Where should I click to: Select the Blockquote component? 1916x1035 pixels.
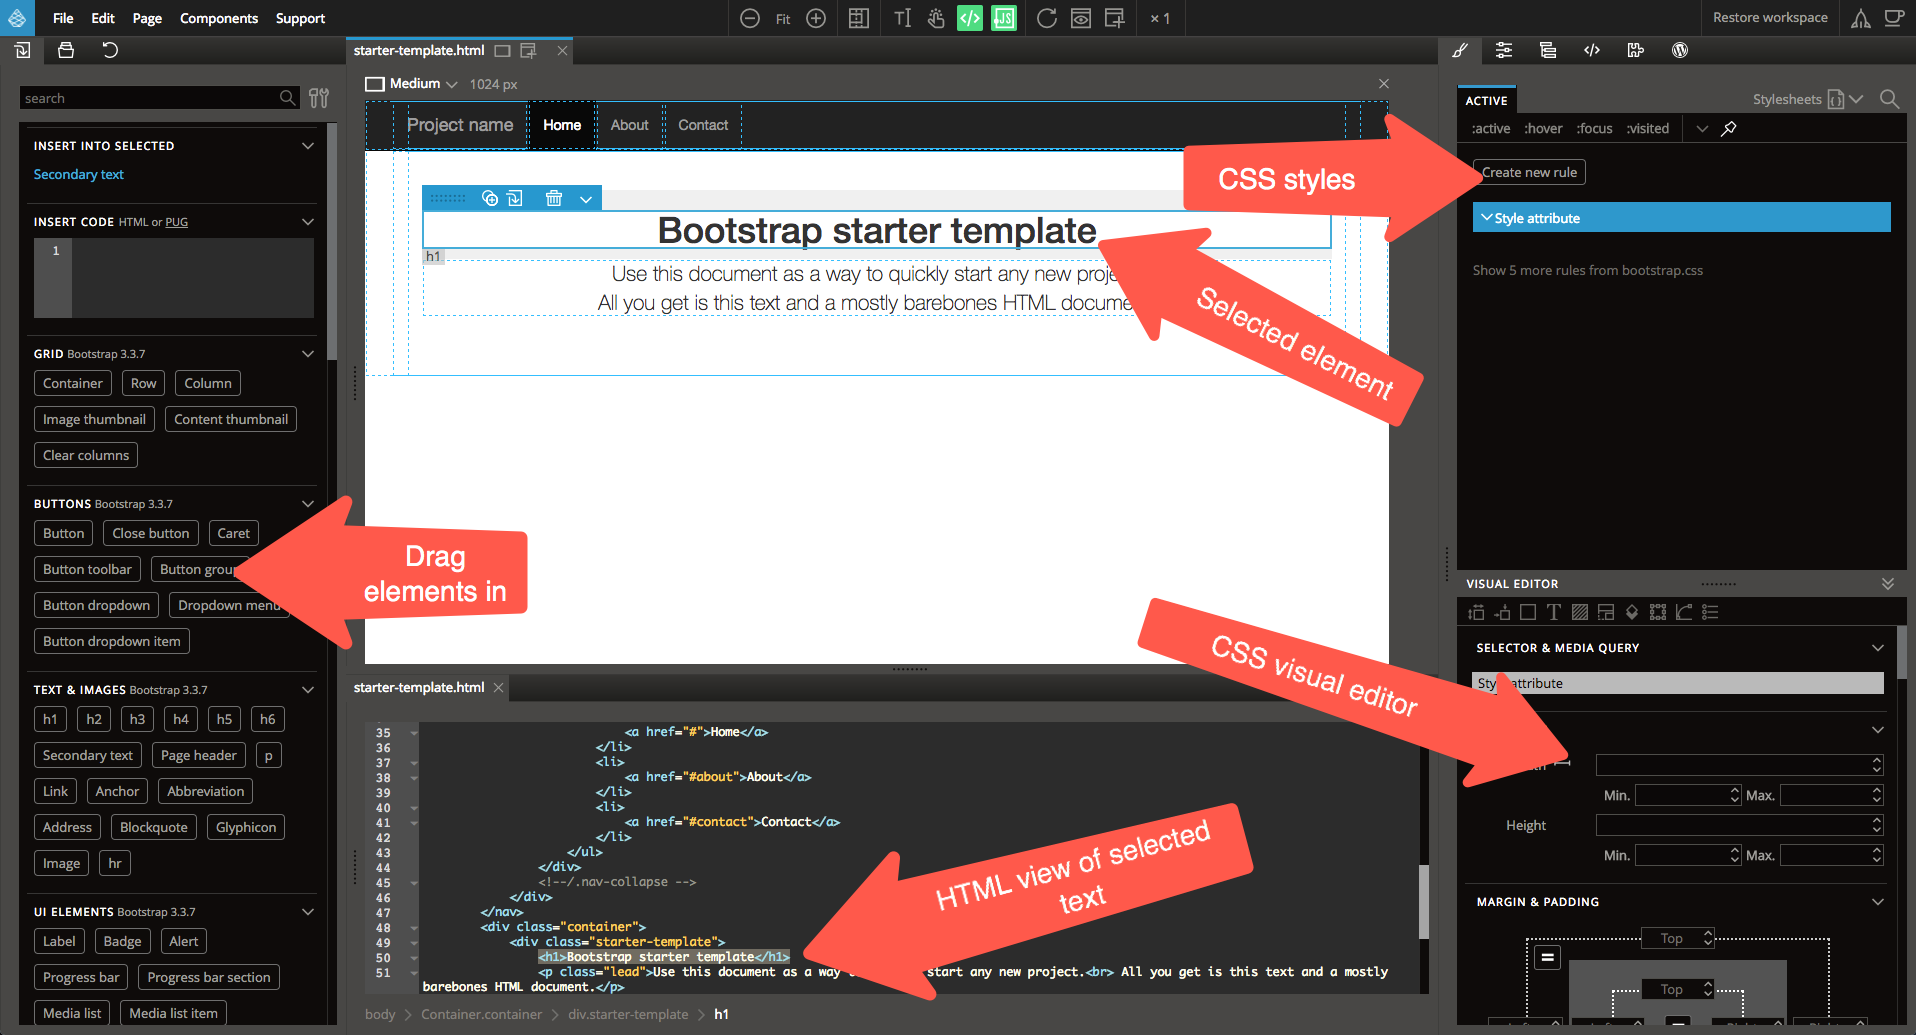(154, 827)
